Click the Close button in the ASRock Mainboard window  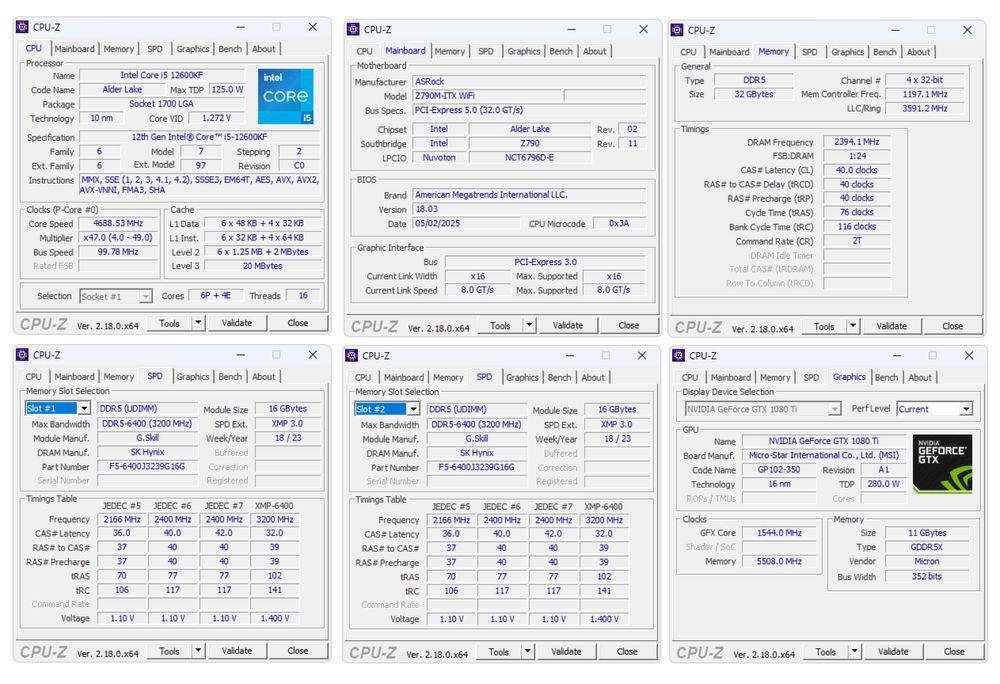(628, 325)
